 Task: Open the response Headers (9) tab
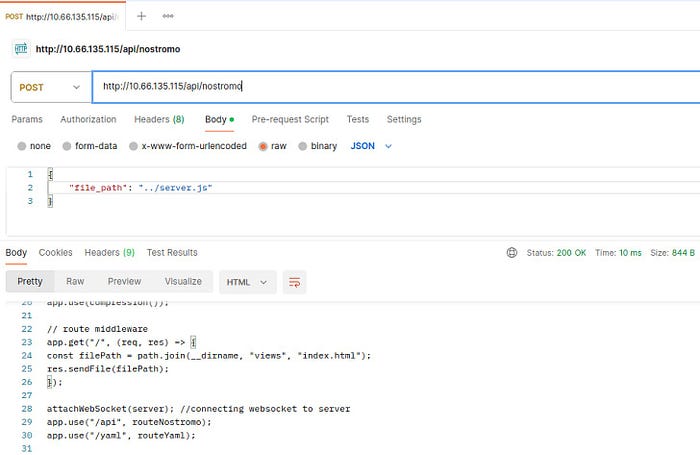tap(109, 253)
